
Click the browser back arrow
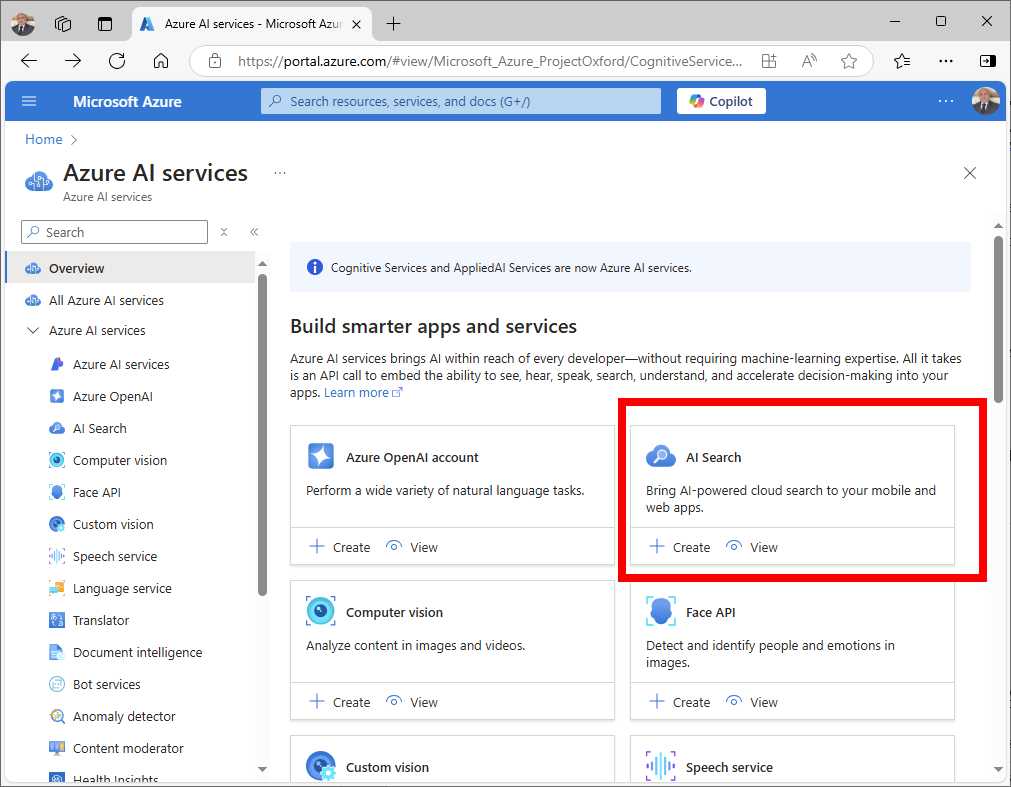tap(29, 61)
